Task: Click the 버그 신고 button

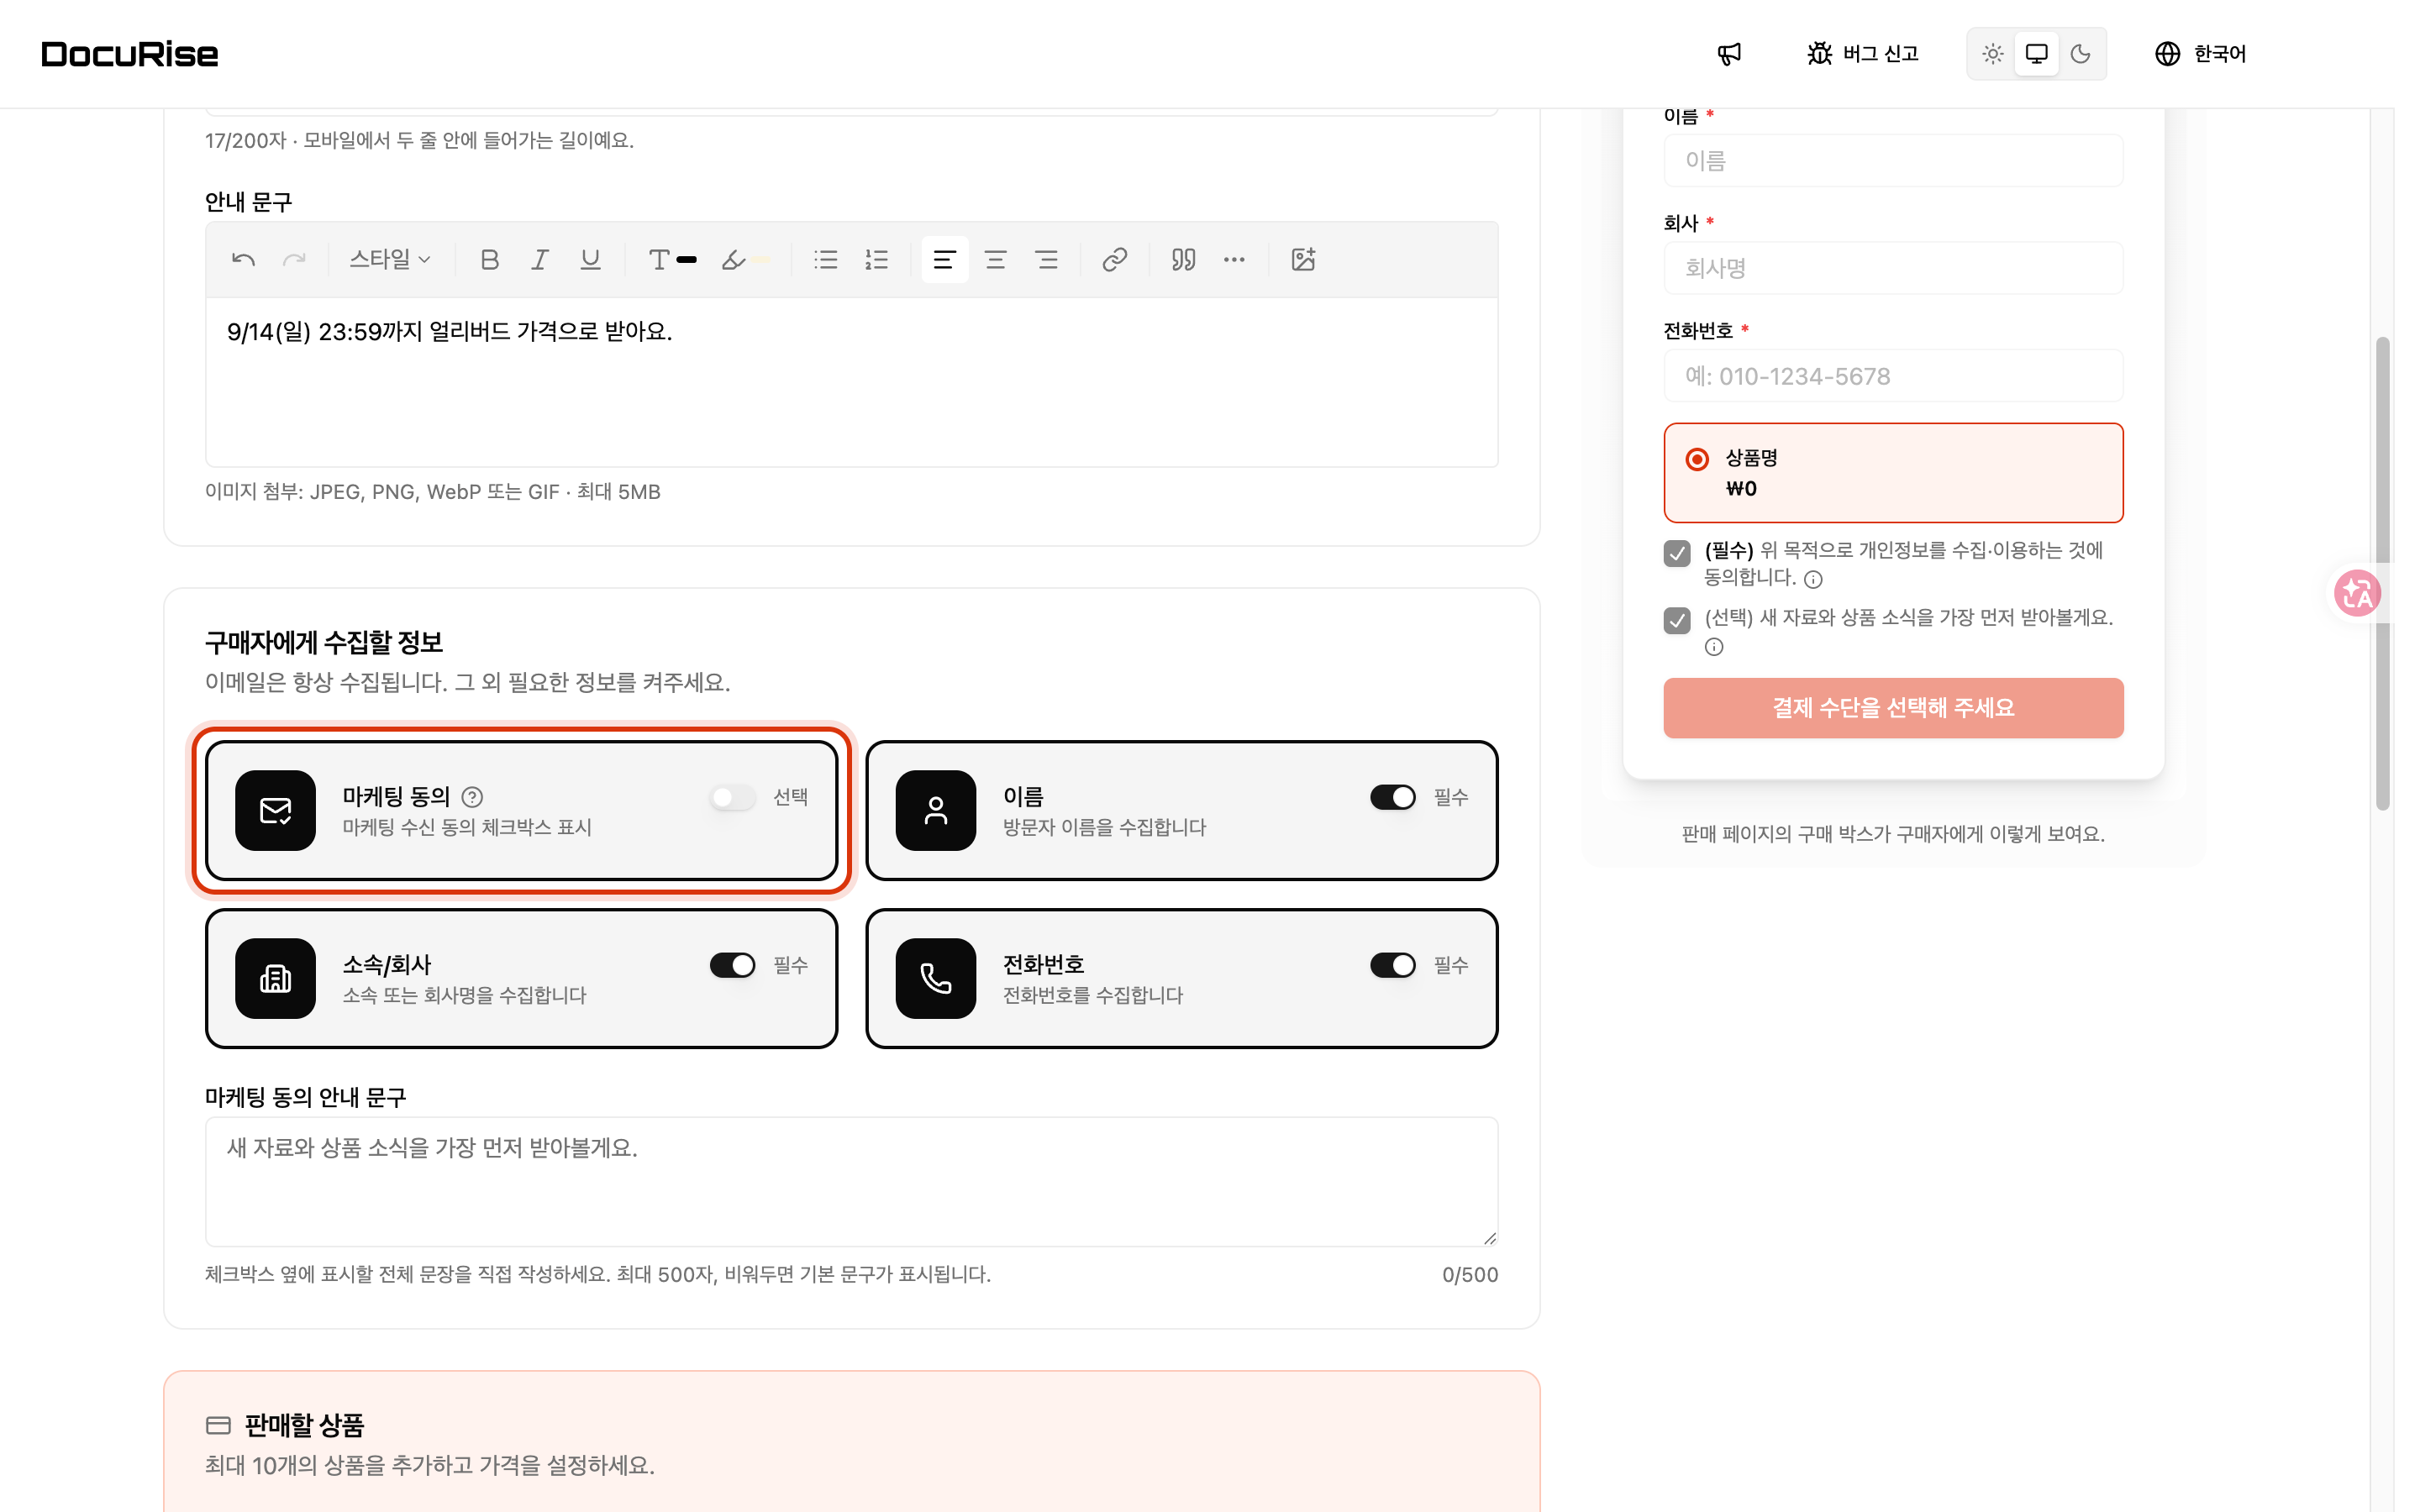Action: tap(1862, 54)
